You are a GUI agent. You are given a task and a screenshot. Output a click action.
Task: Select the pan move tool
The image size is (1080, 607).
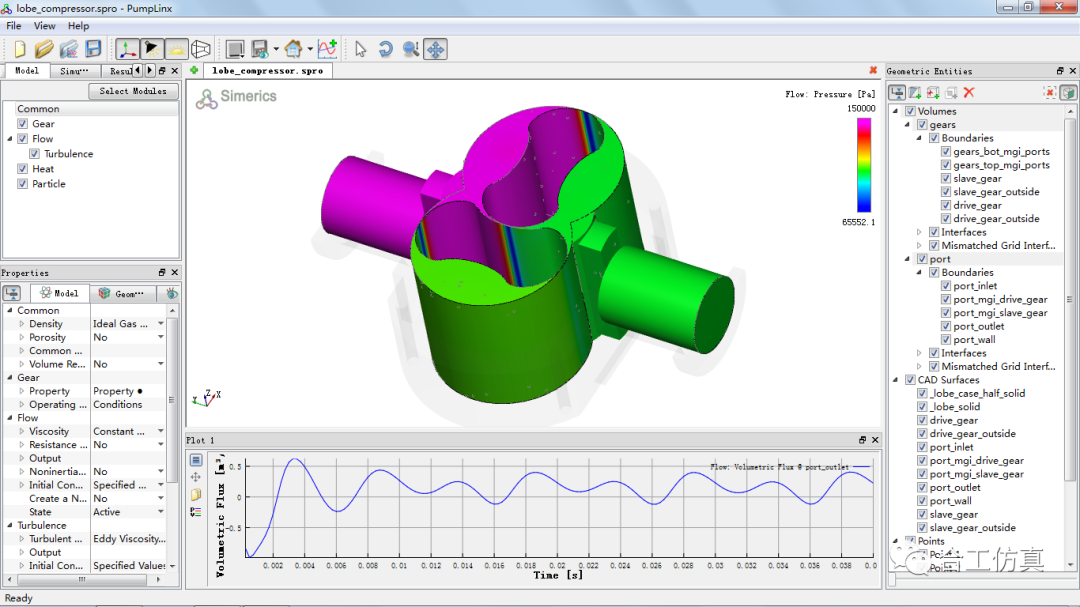tap(435, 49)
